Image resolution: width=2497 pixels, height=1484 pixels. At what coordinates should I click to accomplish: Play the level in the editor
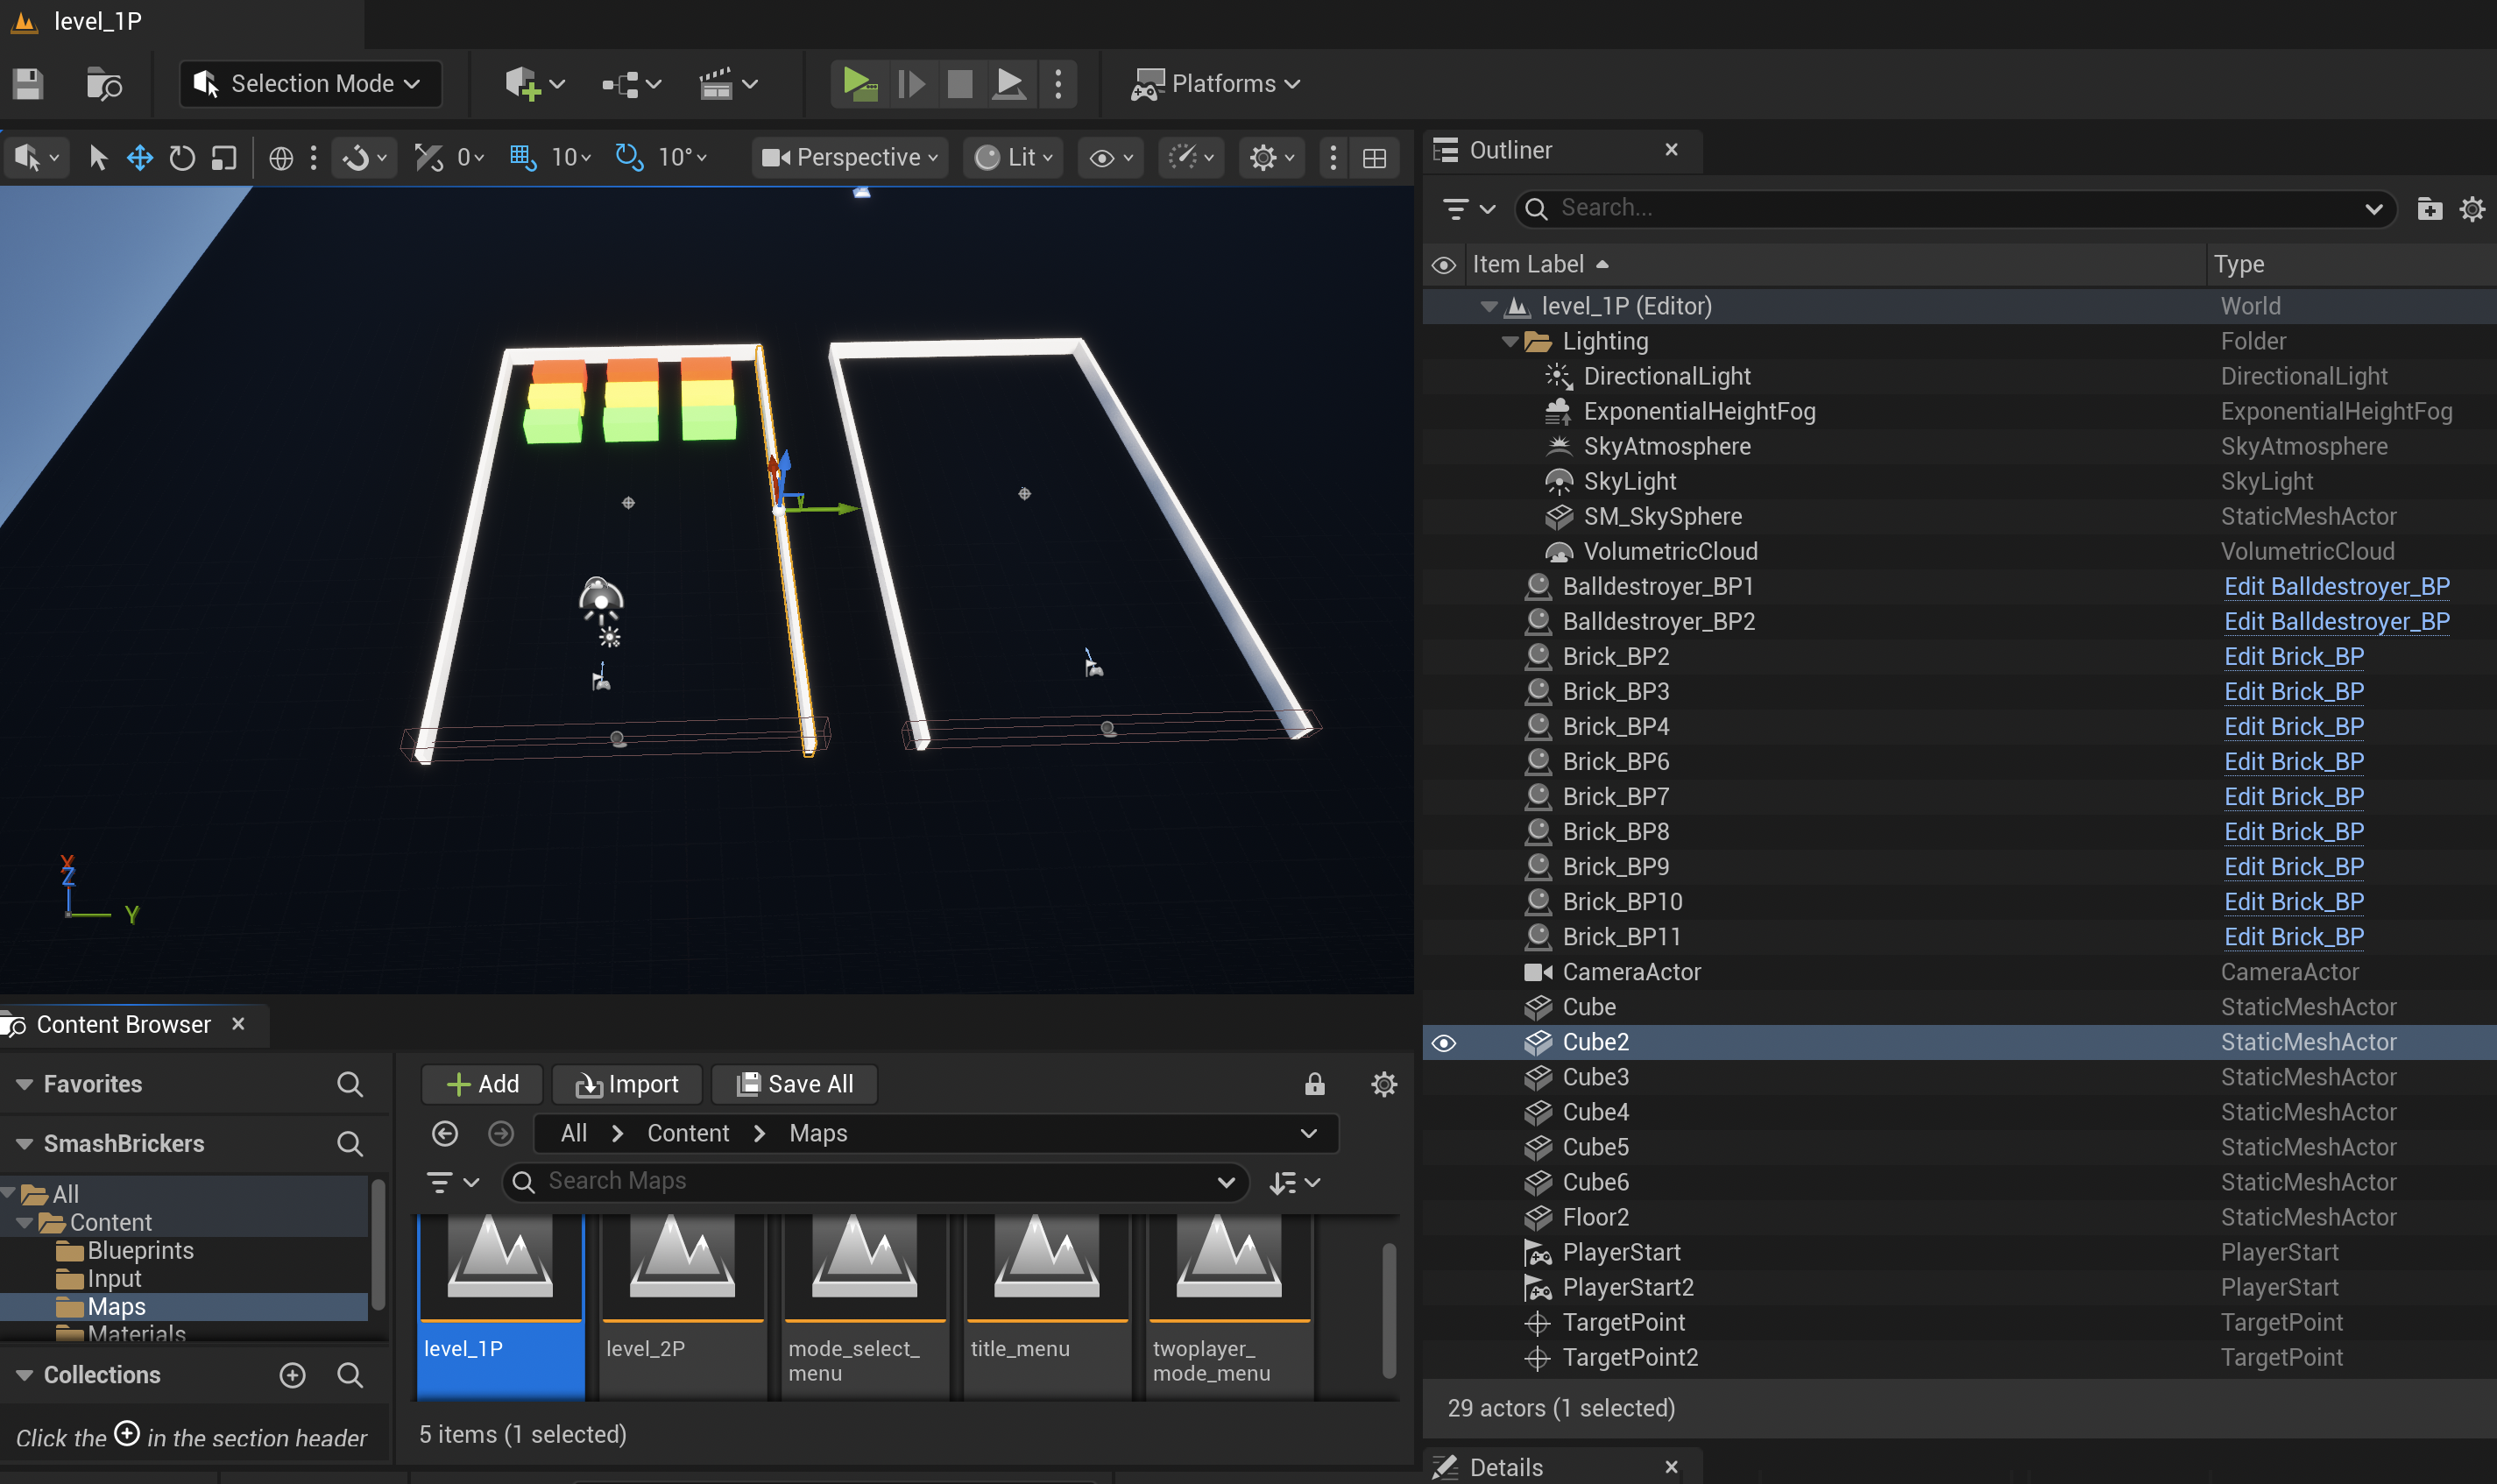(859, 83)
